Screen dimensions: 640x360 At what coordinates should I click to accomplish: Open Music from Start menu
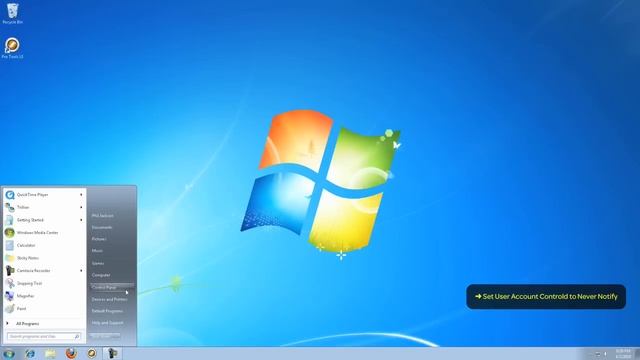point(97,251)
